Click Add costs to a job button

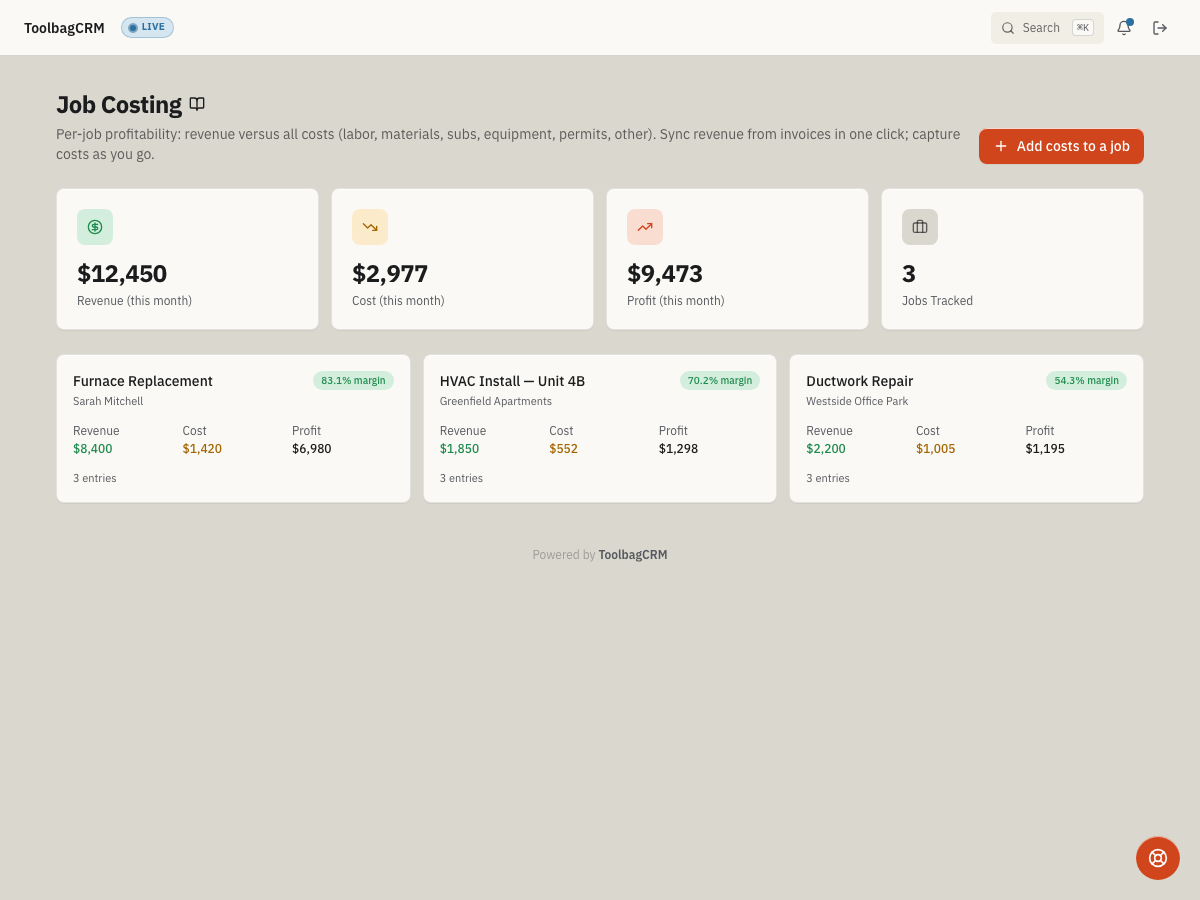pyautogui.click(x=1061, y=146)
